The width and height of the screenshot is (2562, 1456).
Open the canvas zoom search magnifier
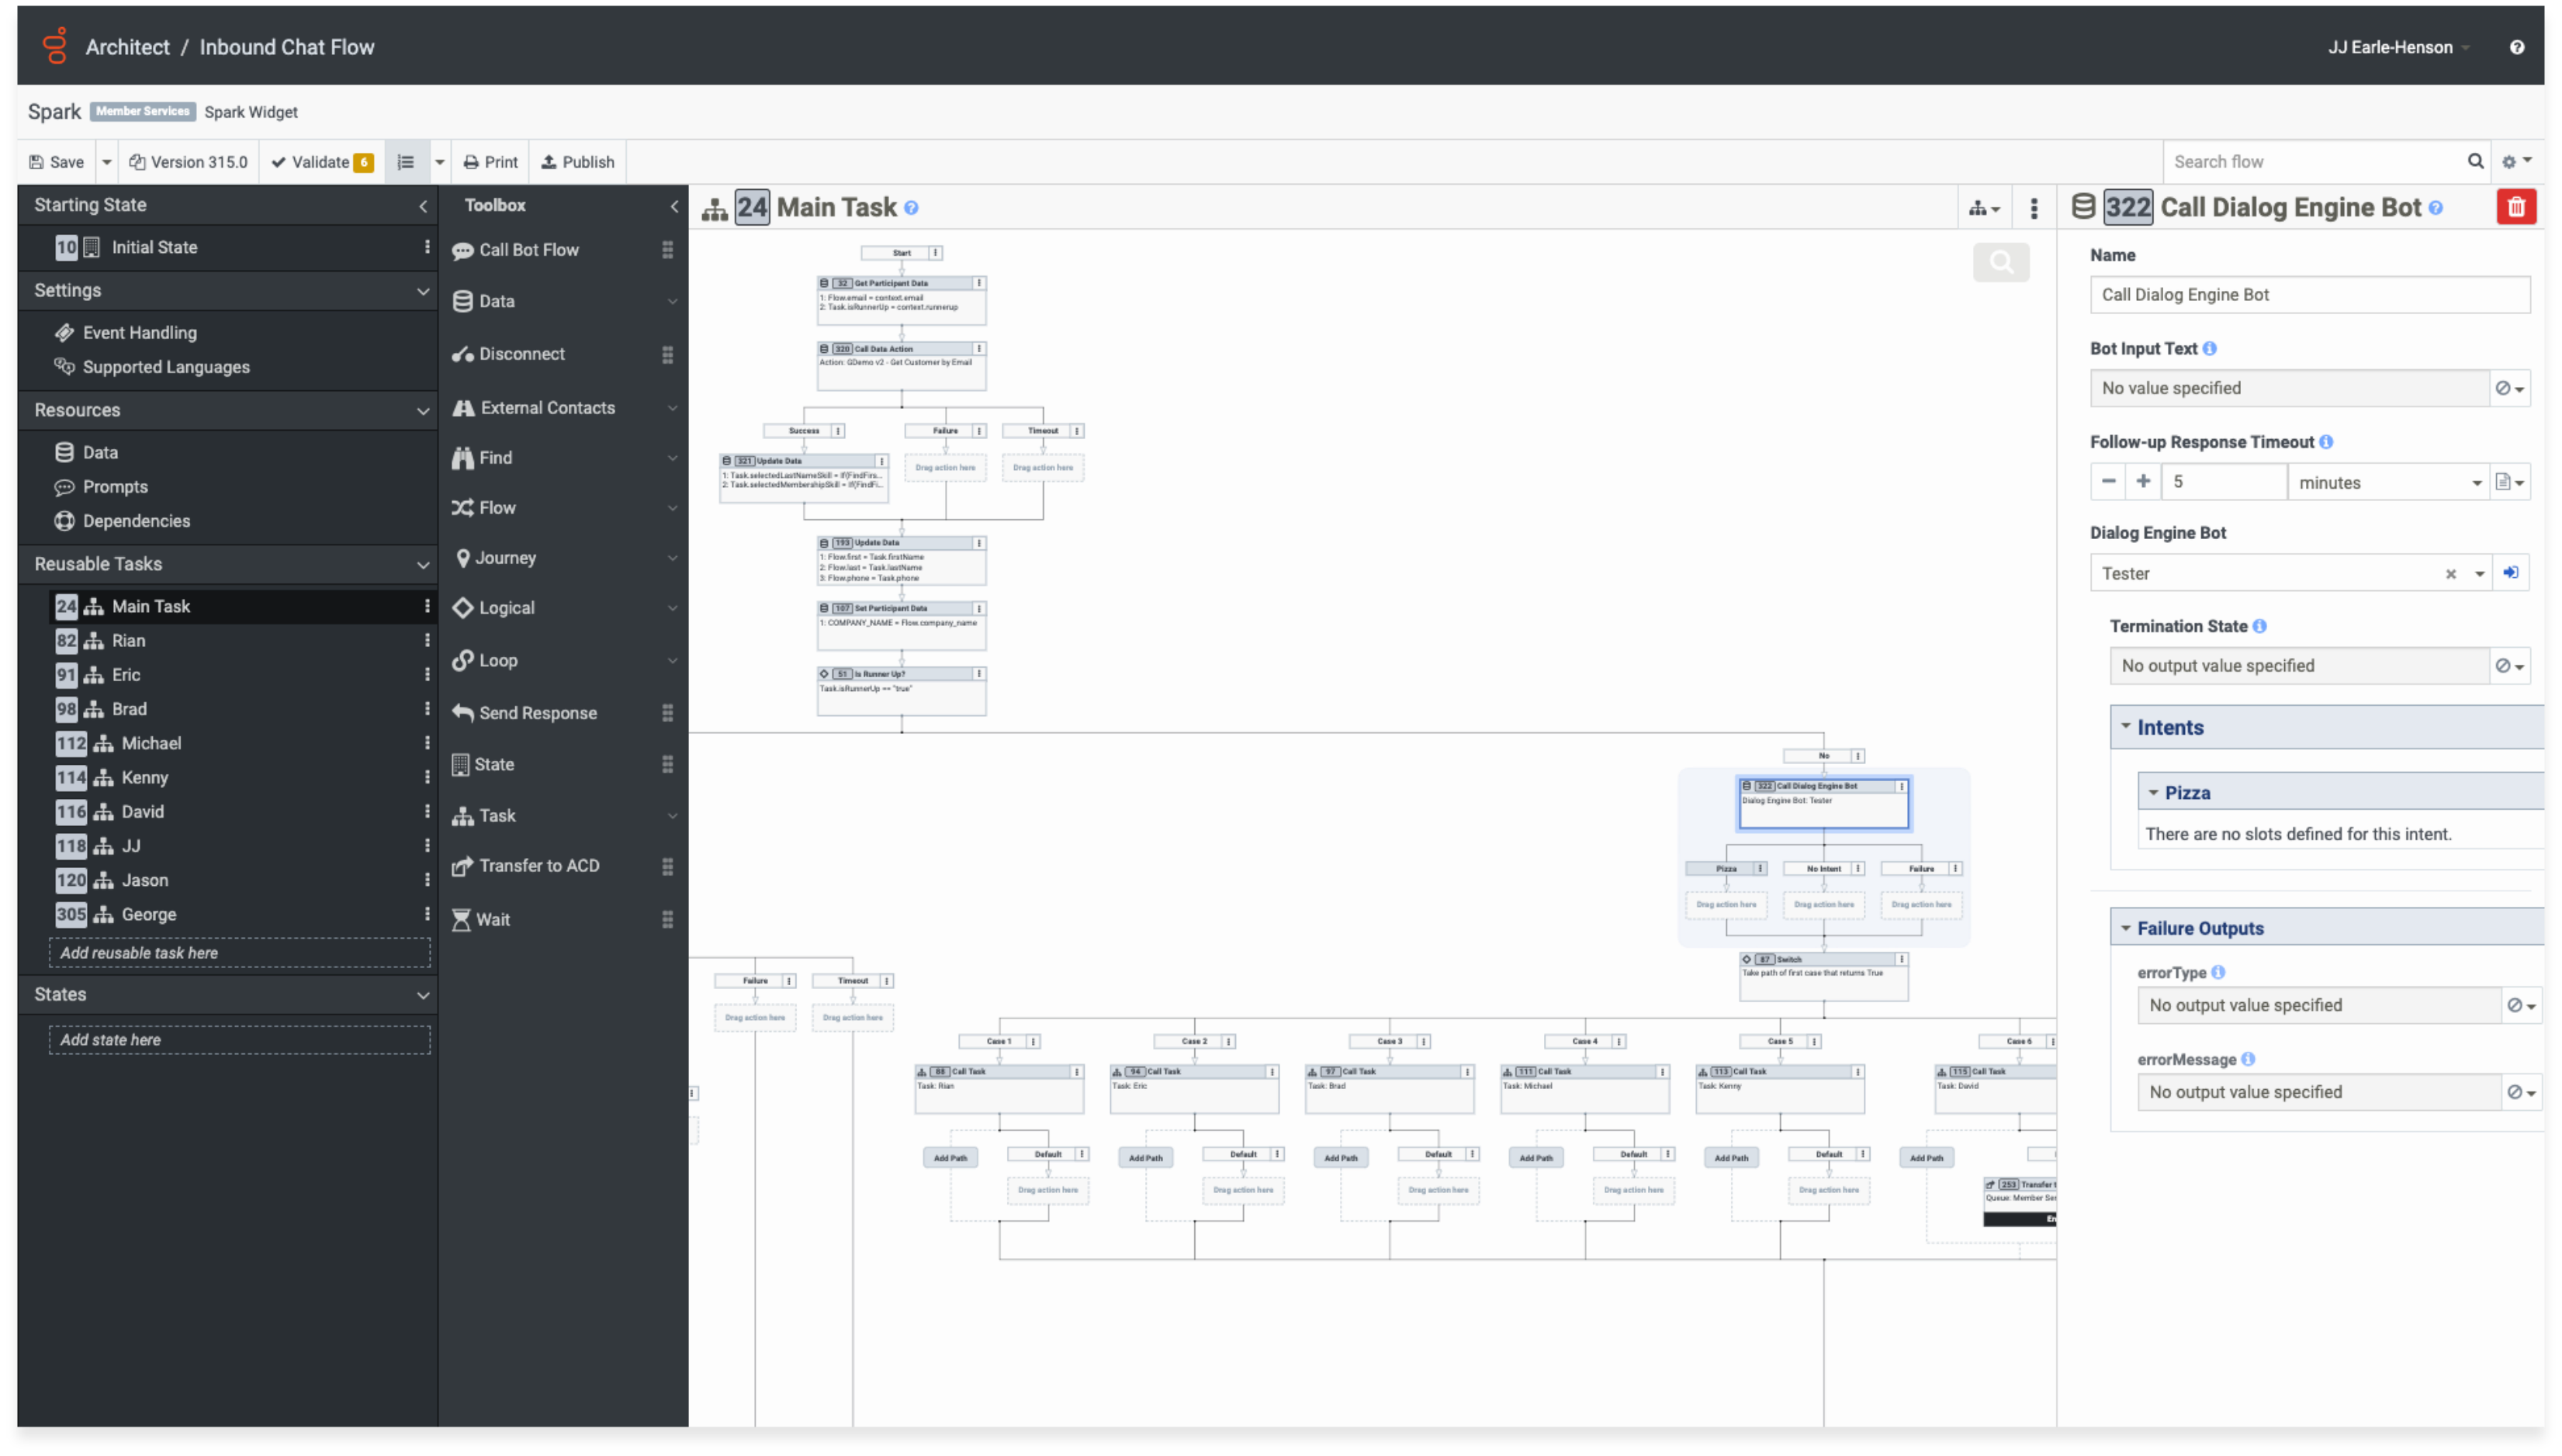point(2001,262)
